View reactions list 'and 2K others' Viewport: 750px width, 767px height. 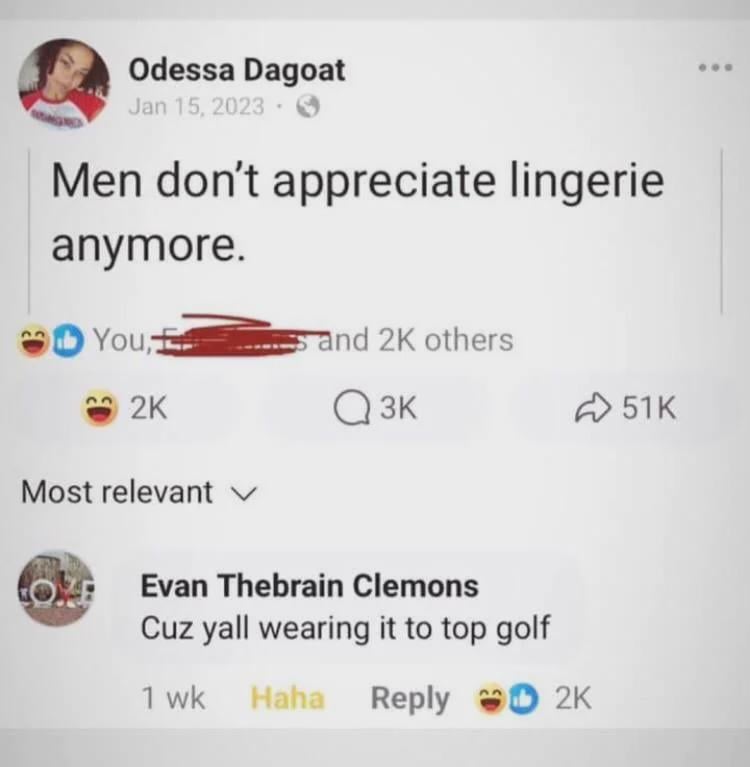tap(416, 339)
